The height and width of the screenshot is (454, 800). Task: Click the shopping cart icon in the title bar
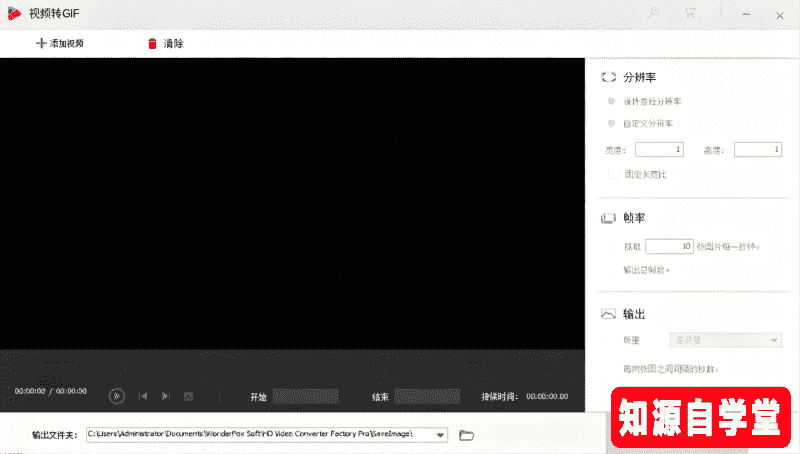(x=690, y=13)
